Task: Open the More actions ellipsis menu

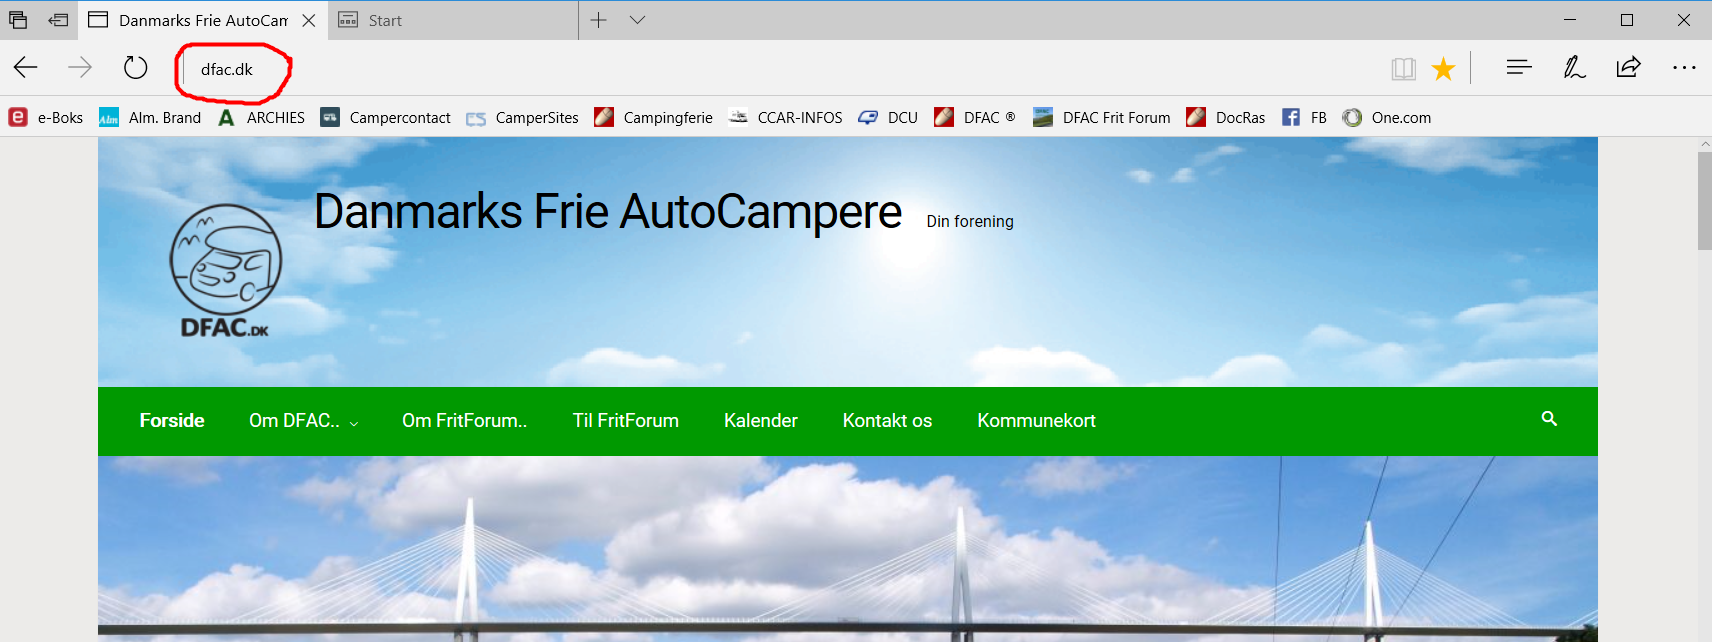Action: tap(1684, 68)
